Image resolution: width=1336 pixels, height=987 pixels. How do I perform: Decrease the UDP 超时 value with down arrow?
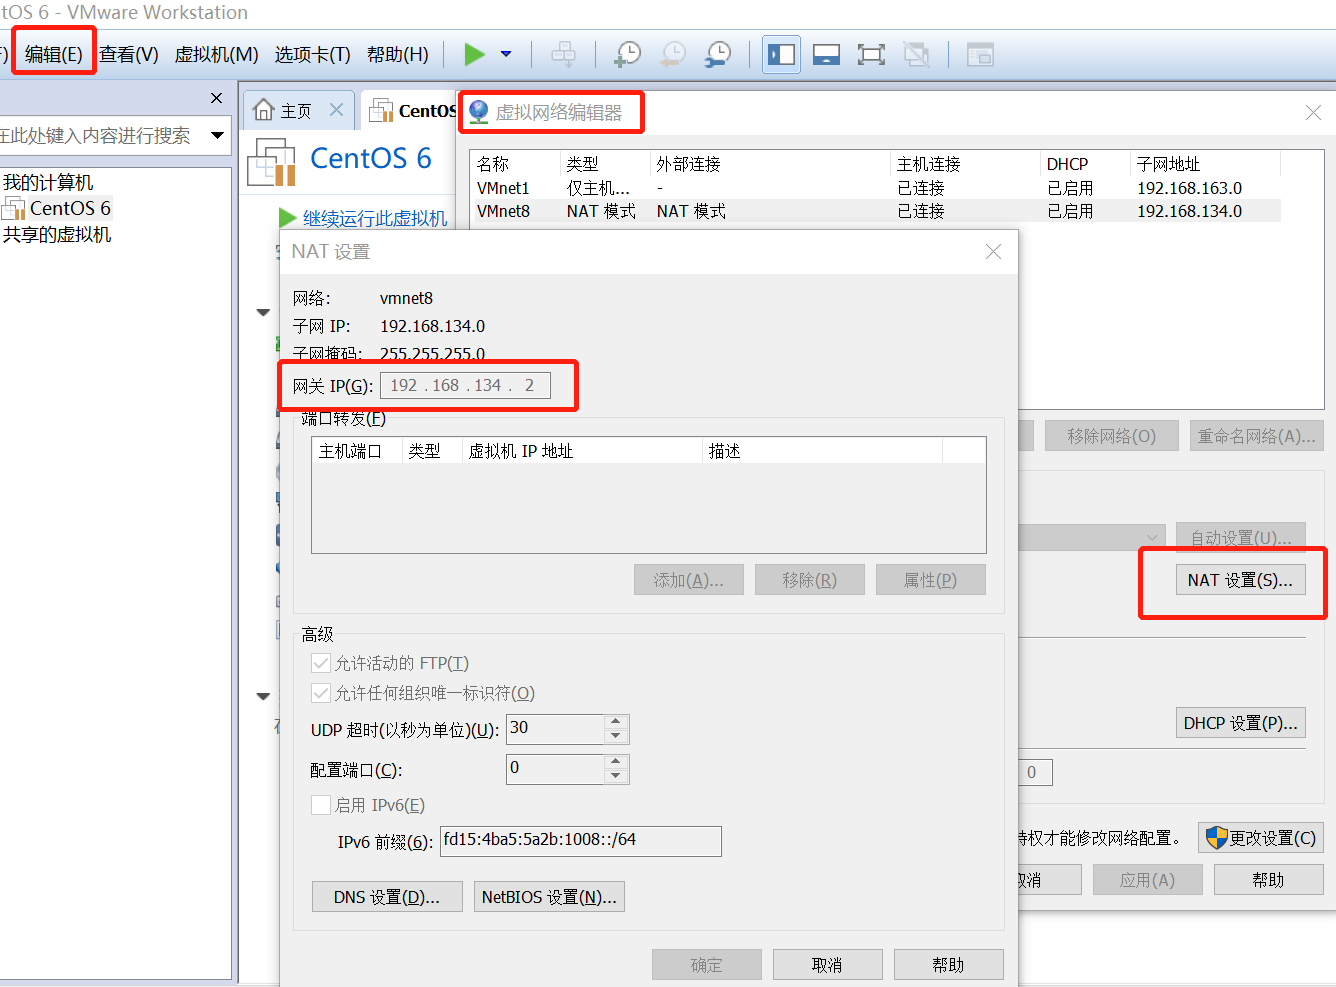[616, 736]
